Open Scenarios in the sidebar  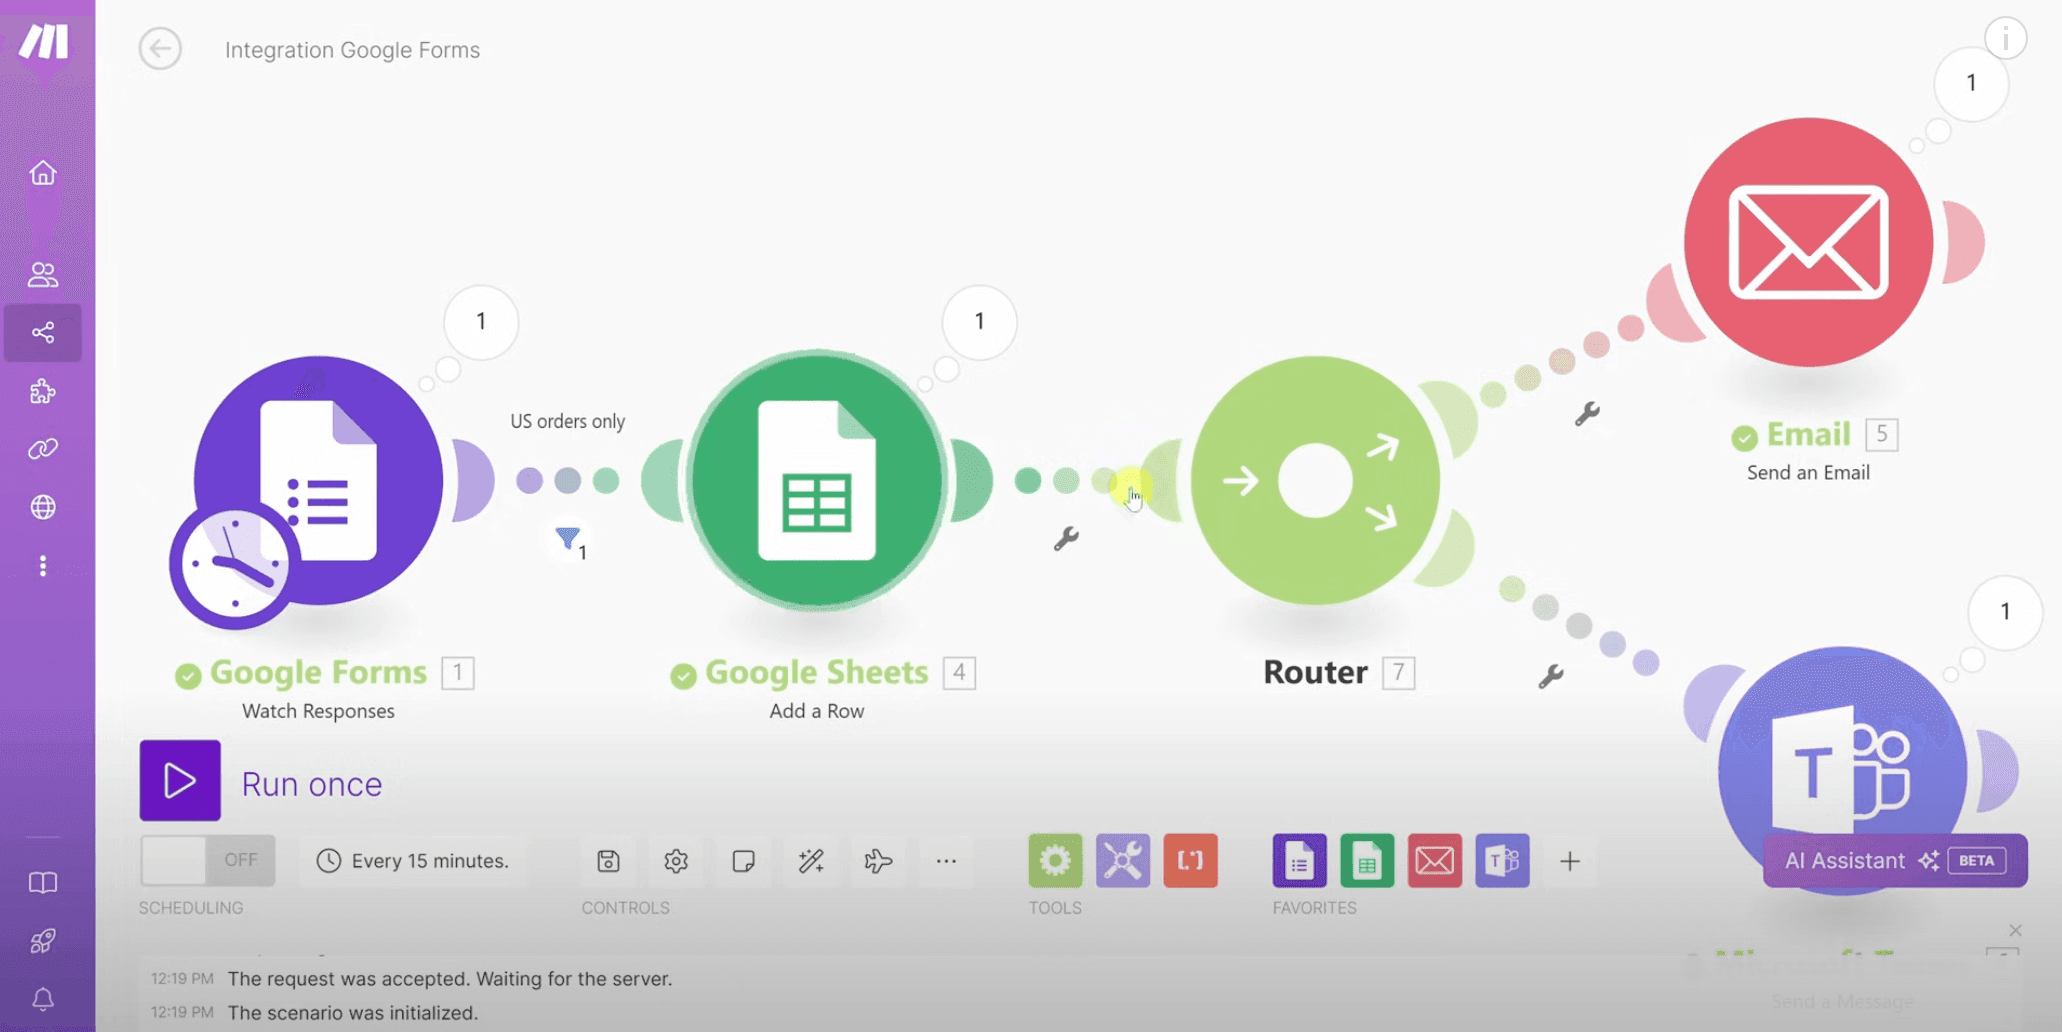43,333
